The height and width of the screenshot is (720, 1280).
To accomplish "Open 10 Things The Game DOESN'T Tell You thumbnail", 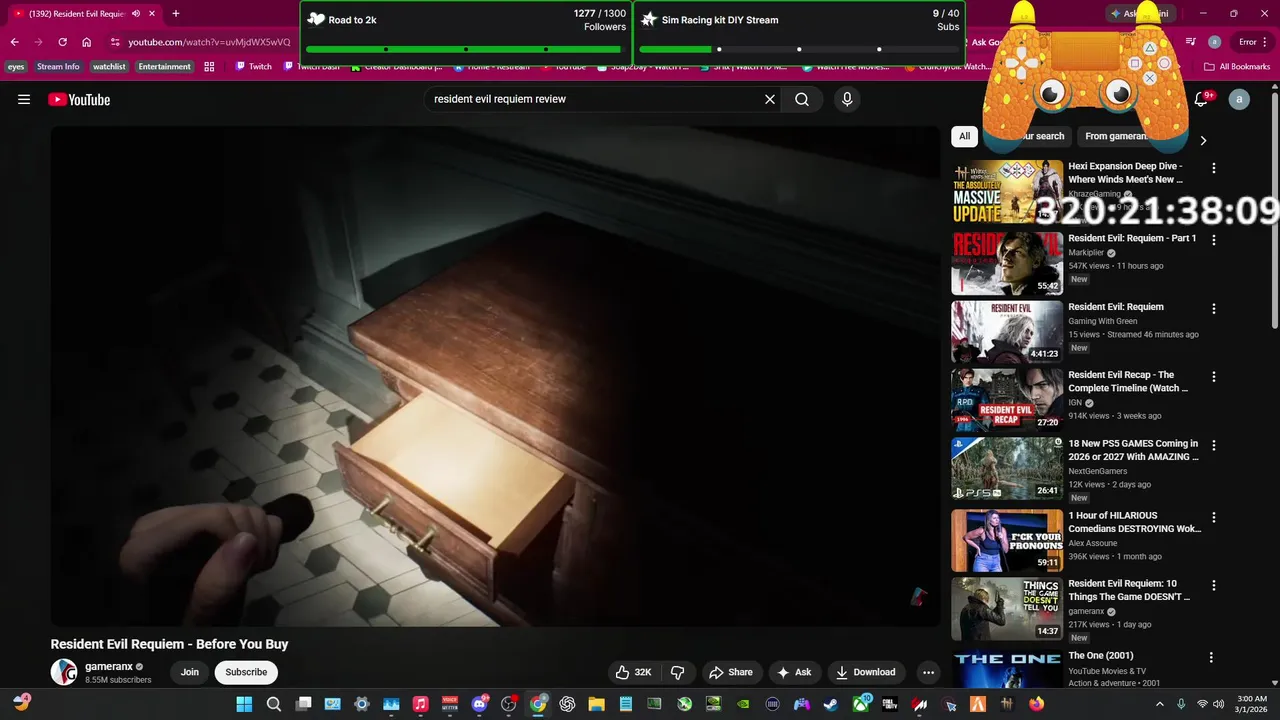I will [1007, 608].
